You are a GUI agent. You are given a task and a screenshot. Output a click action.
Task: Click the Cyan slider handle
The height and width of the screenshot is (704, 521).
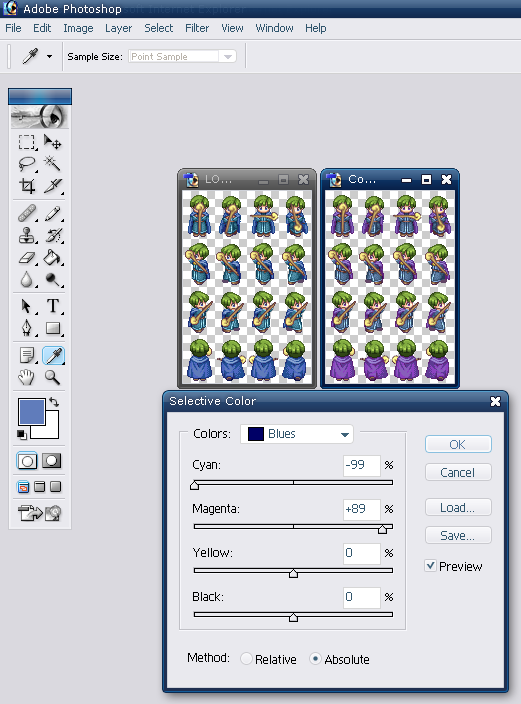point(194,485)
